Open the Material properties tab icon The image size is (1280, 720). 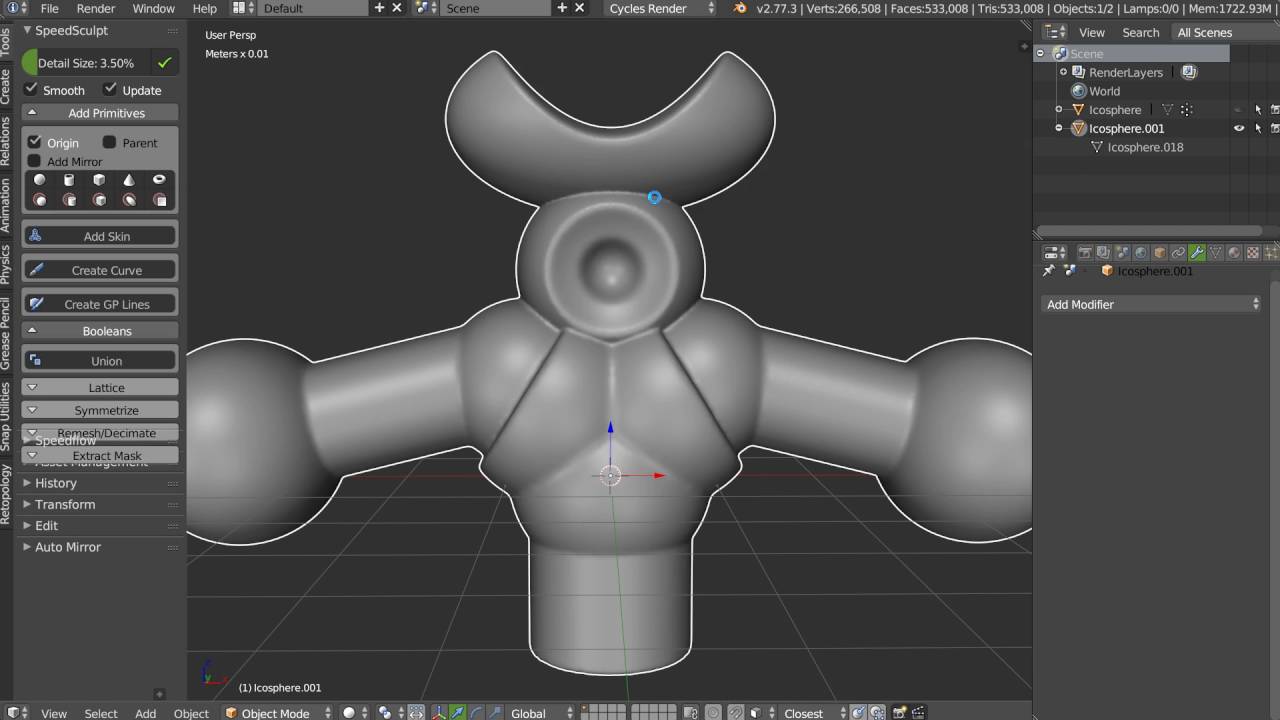pyautogui.click(x=1234, y=253)
